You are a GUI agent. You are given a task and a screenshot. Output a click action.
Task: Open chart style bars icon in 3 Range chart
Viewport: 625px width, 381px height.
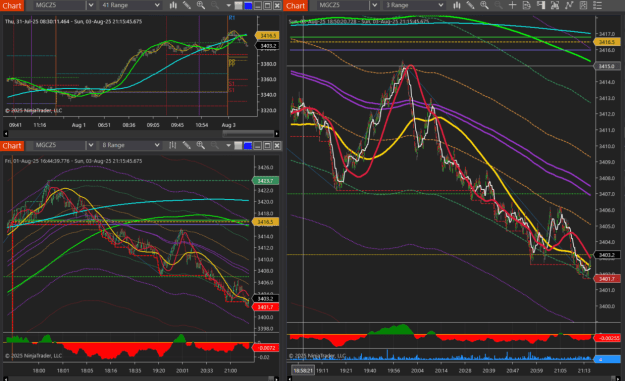point(457,5)
